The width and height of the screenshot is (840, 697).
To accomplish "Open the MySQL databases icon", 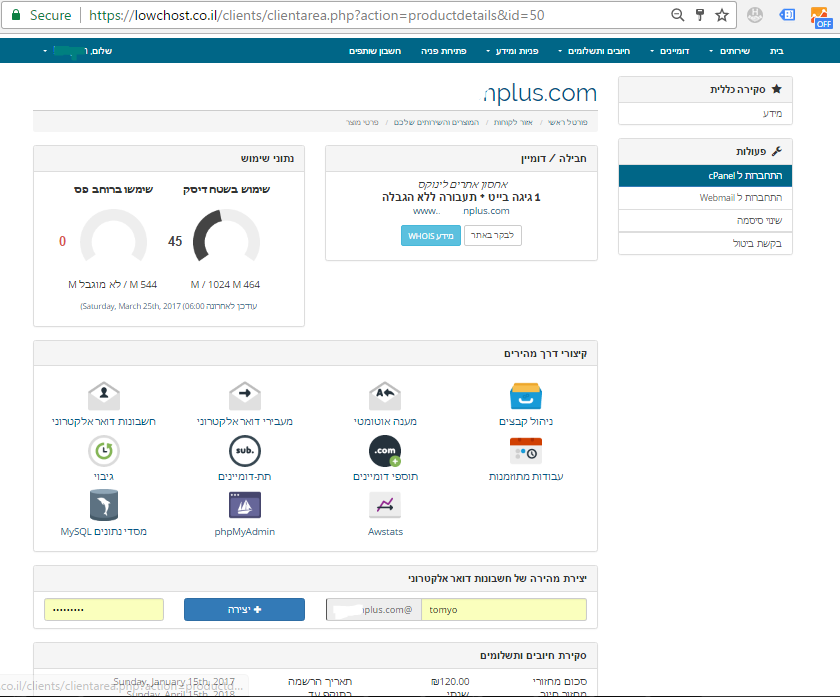I will click(x=104, y=506).
